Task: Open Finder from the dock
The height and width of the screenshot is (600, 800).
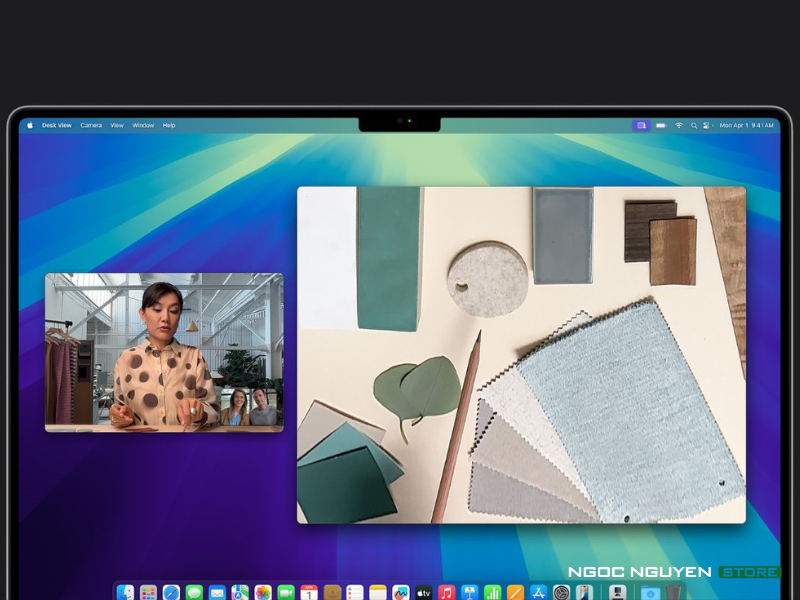Action: 125,593
